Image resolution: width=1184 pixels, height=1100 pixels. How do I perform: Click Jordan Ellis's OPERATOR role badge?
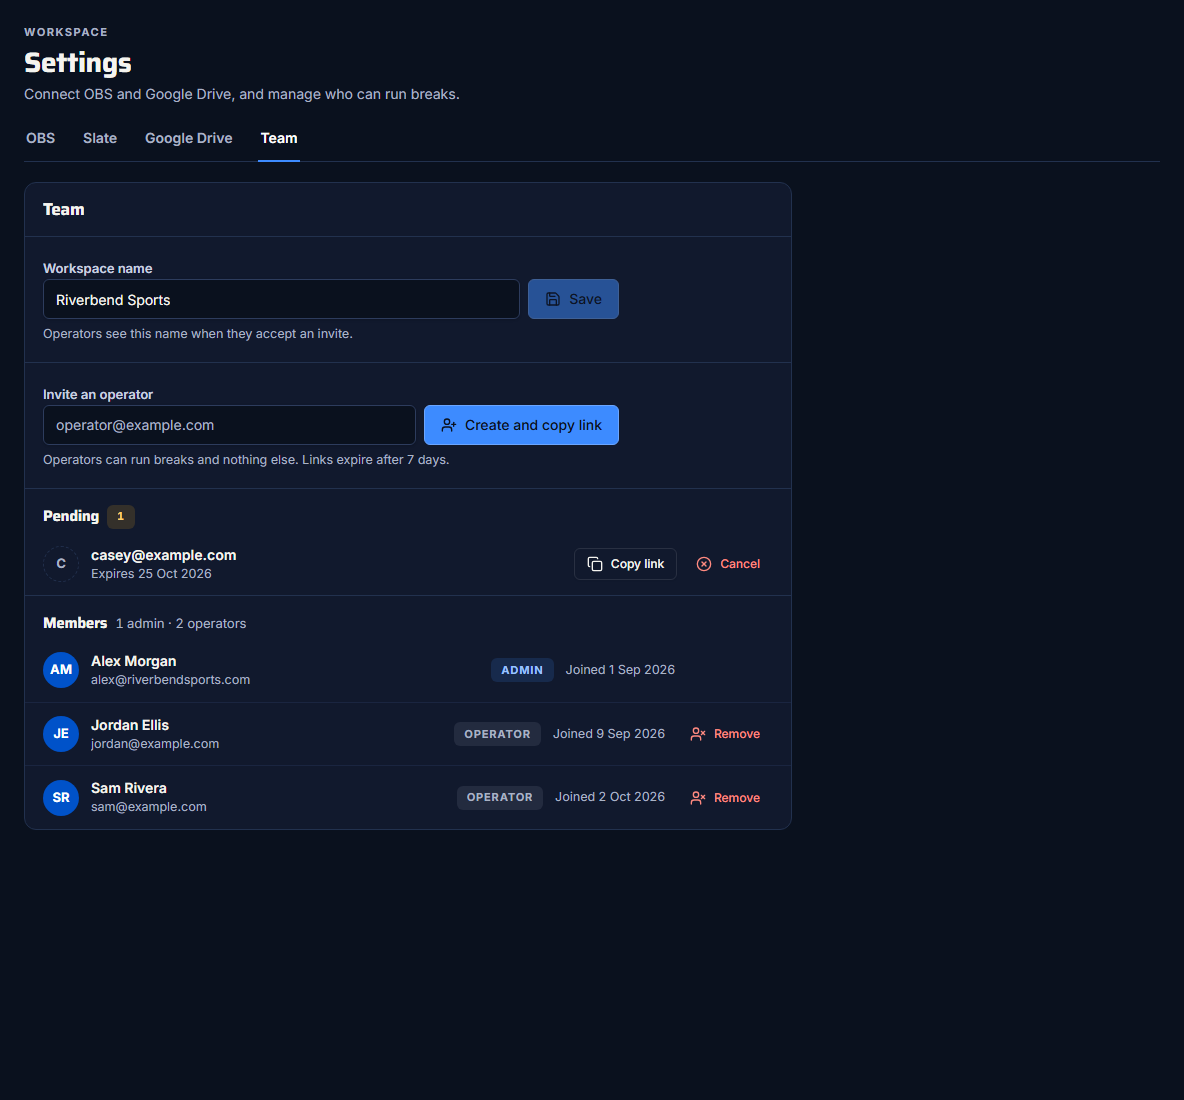497,734
